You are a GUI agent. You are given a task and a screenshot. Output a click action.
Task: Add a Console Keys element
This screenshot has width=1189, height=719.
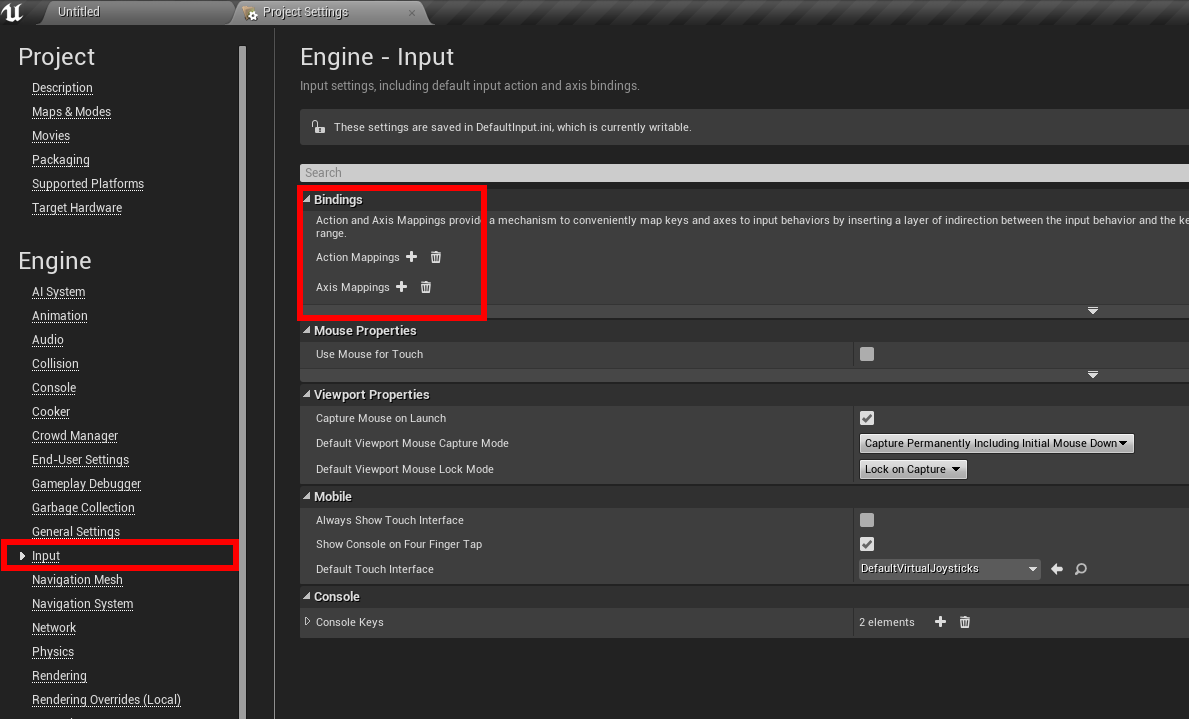coord(940,622)
